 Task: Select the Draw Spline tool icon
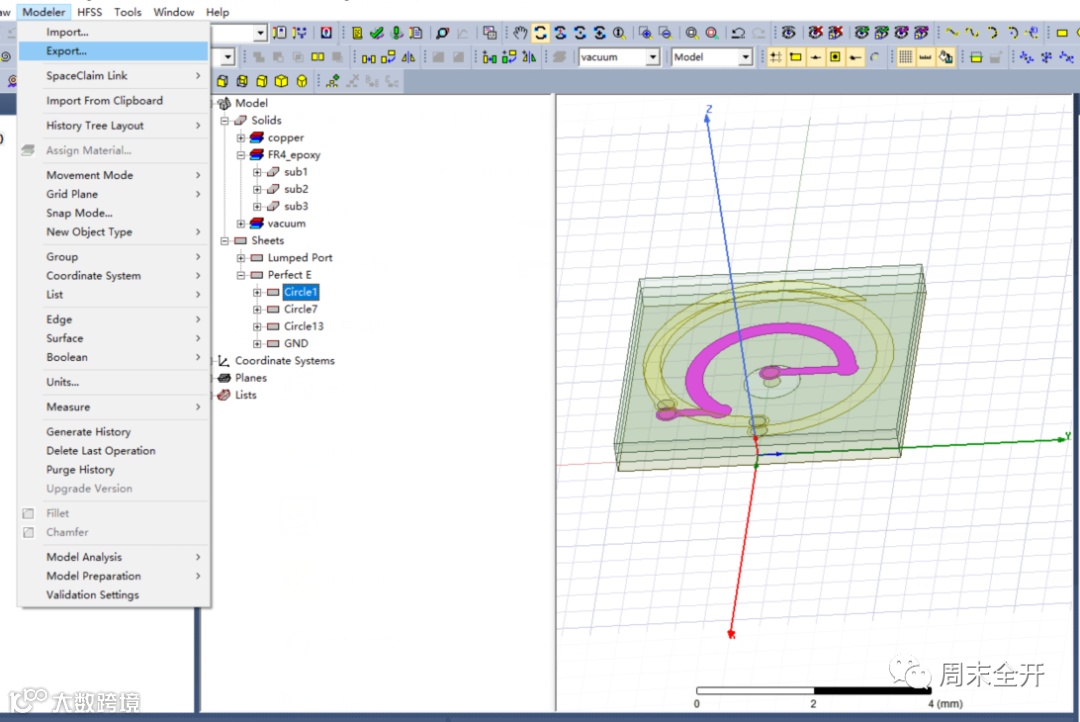[x=972, y=32]
